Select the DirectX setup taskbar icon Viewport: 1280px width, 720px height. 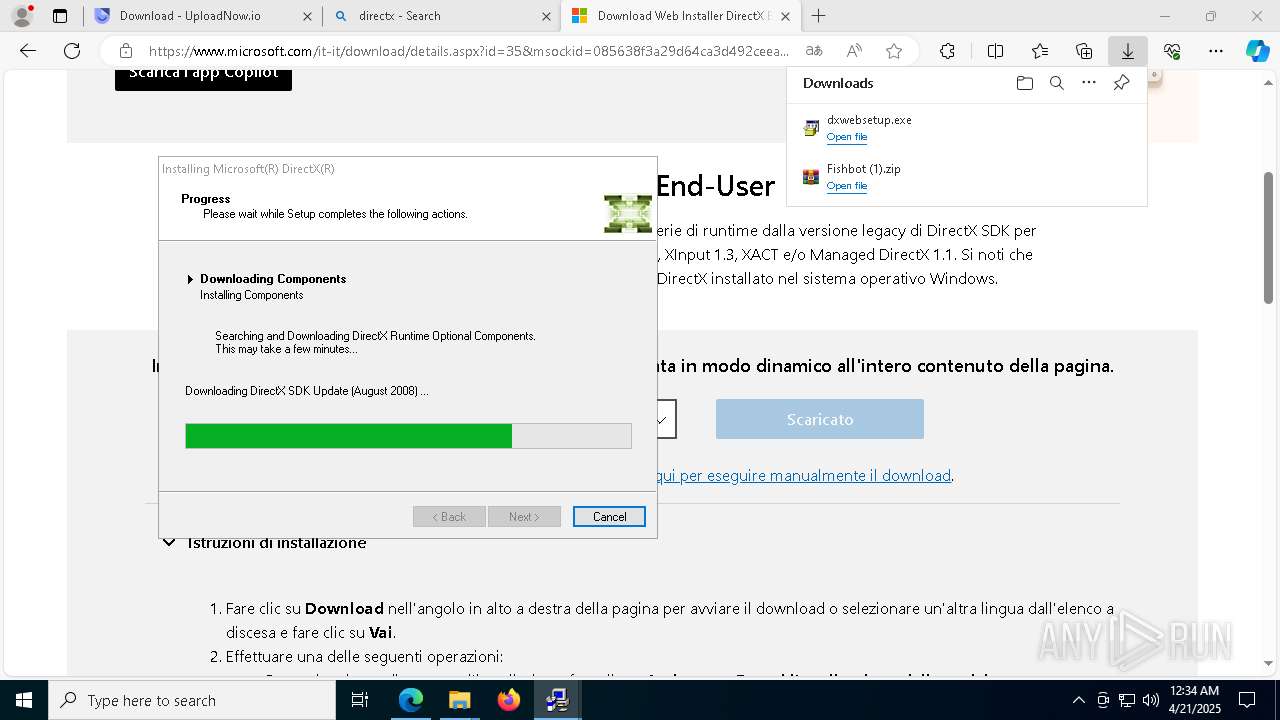[x=557, y=700]
